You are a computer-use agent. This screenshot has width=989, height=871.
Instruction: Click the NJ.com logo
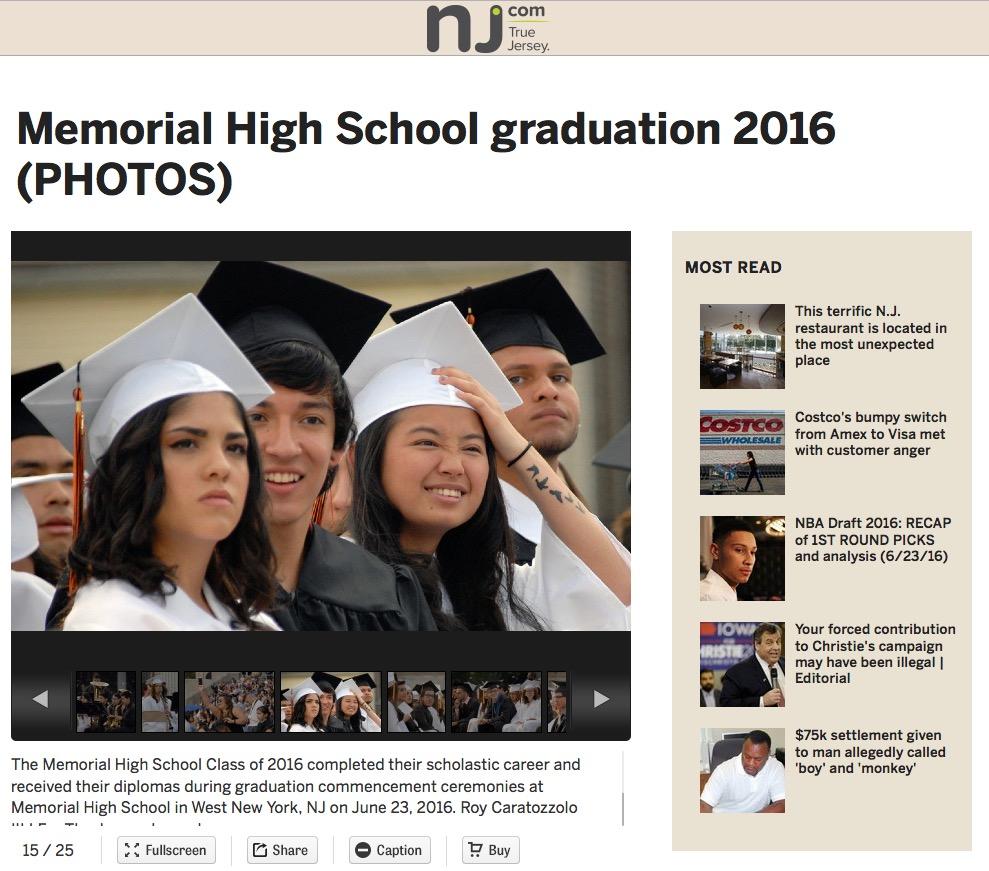coord(488,28)
